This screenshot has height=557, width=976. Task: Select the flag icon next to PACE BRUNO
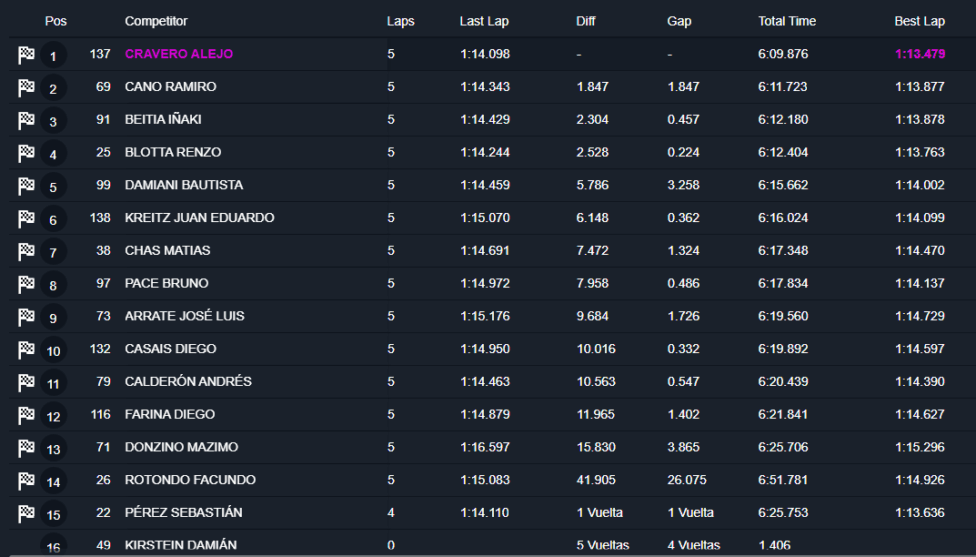(26, 284)
